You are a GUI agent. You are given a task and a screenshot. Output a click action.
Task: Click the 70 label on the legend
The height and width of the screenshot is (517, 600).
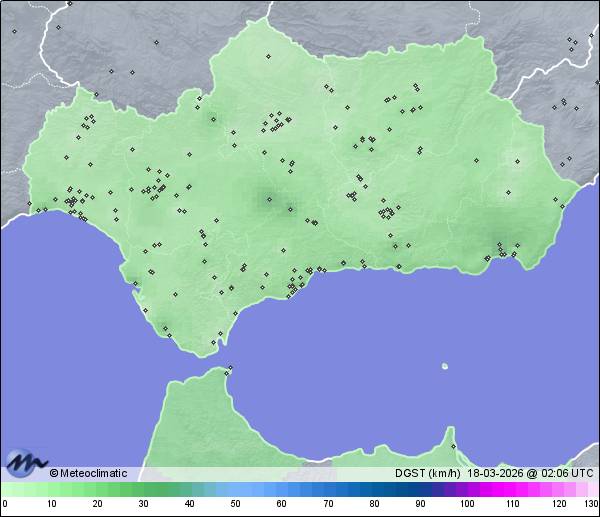[x=327, y=504]
